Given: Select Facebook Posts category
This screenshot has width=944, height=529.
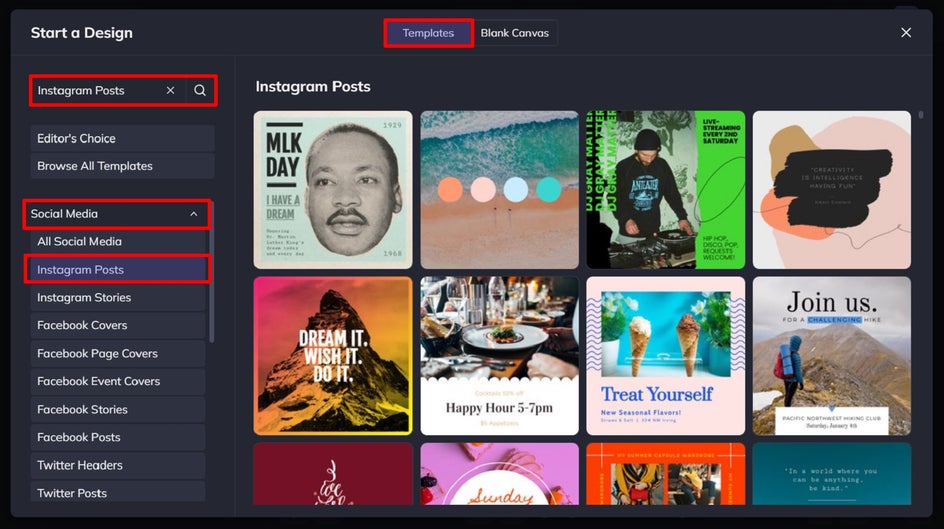Looking at the screenshot, I should pyautogui.click(x=117, y=437).
